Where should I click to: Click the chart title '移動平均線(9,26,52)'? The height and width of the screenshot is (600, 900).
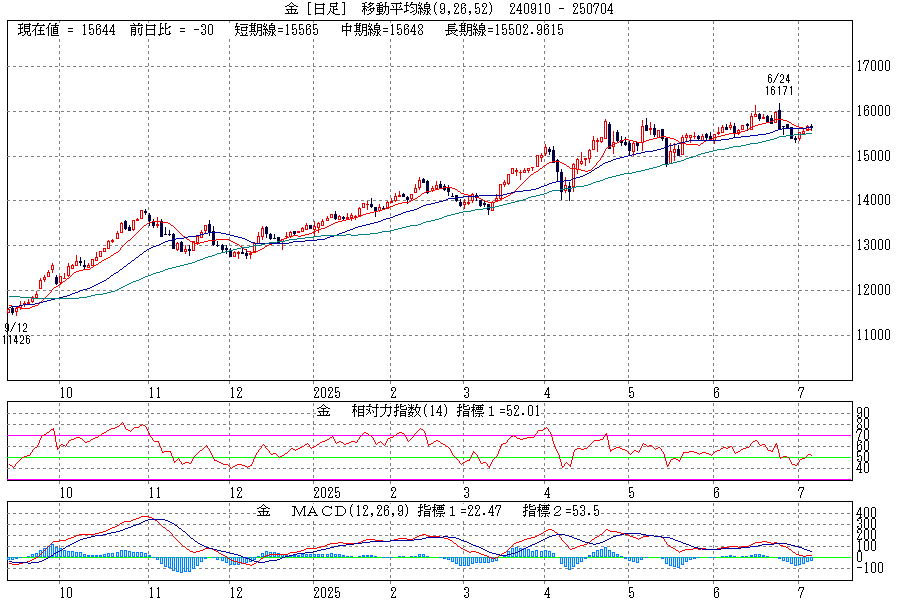coord(427,9)
